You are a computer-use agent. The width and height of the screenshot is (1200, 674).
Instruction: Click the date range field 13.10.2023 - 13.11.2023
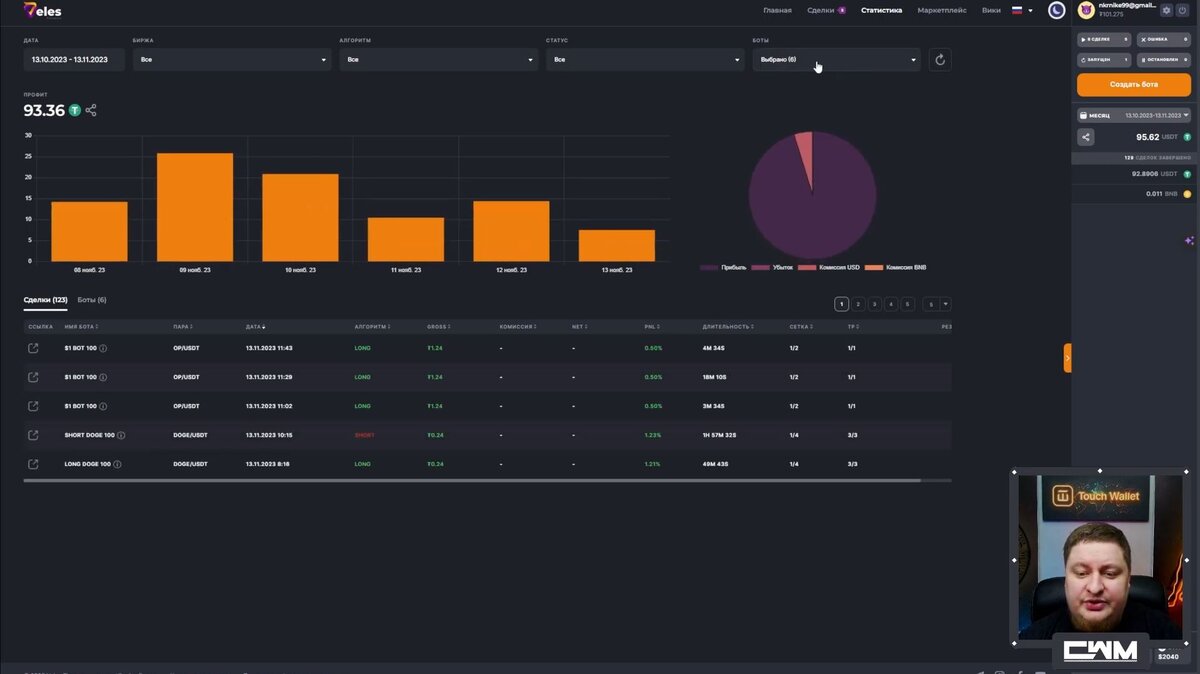tap(74, 60)
